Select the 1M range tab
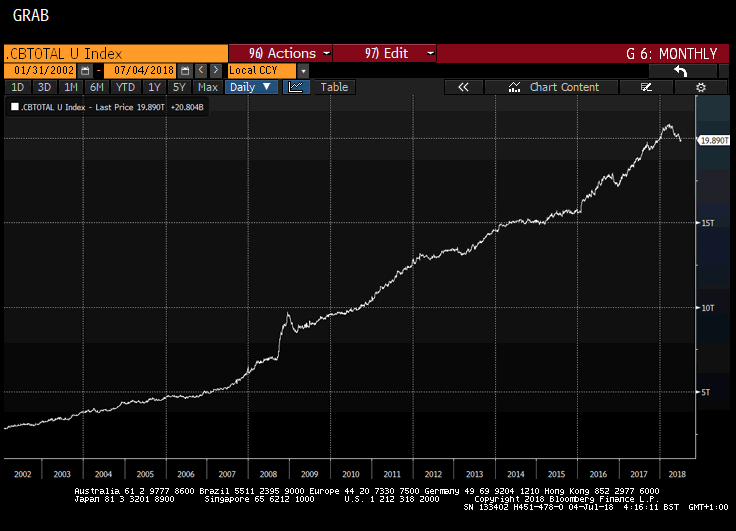 click(71, 87)
